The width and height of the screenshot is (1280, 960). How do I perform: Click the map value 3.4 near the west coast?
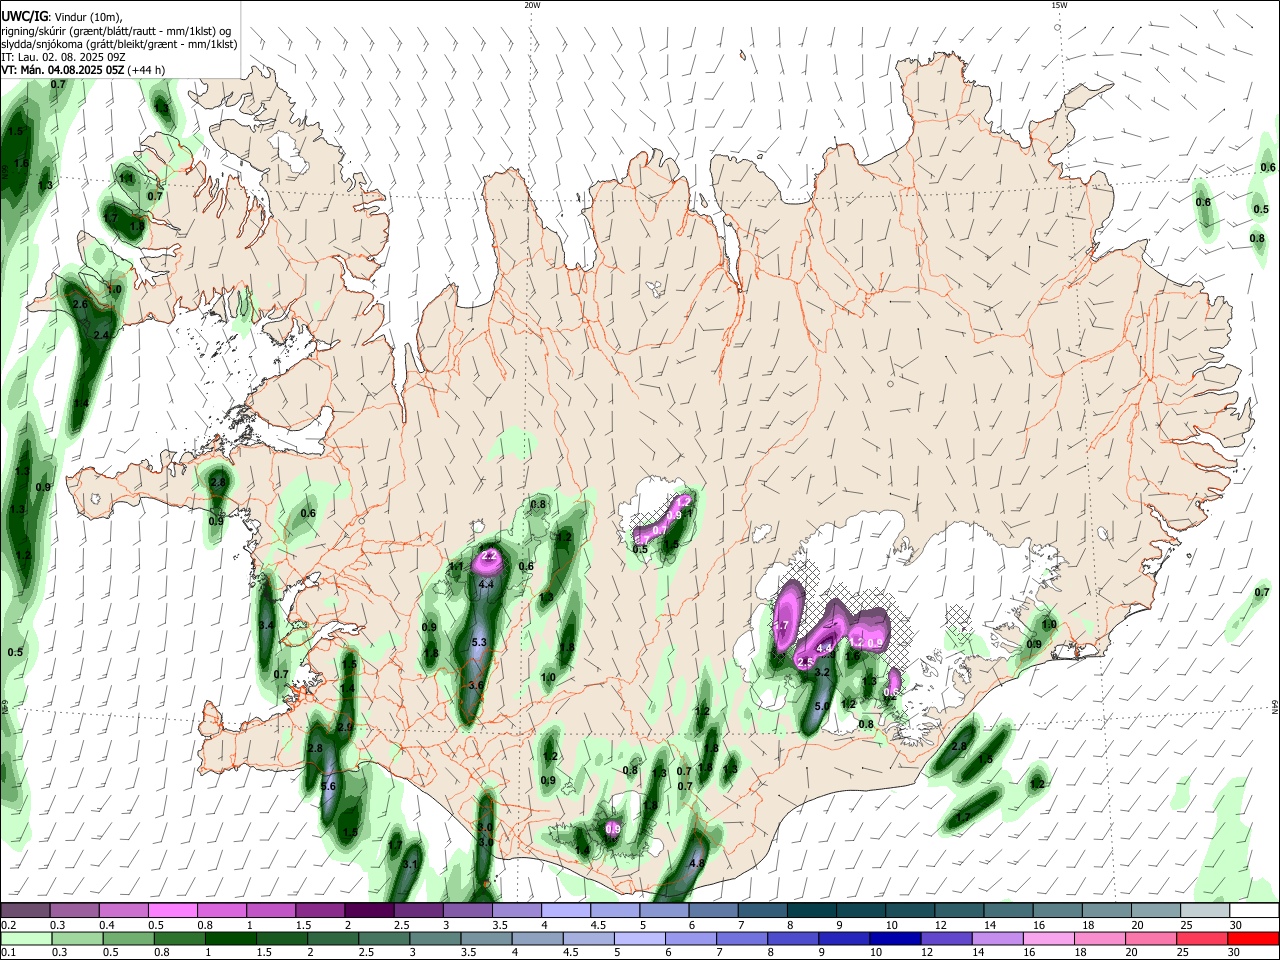tap(266, 625)
